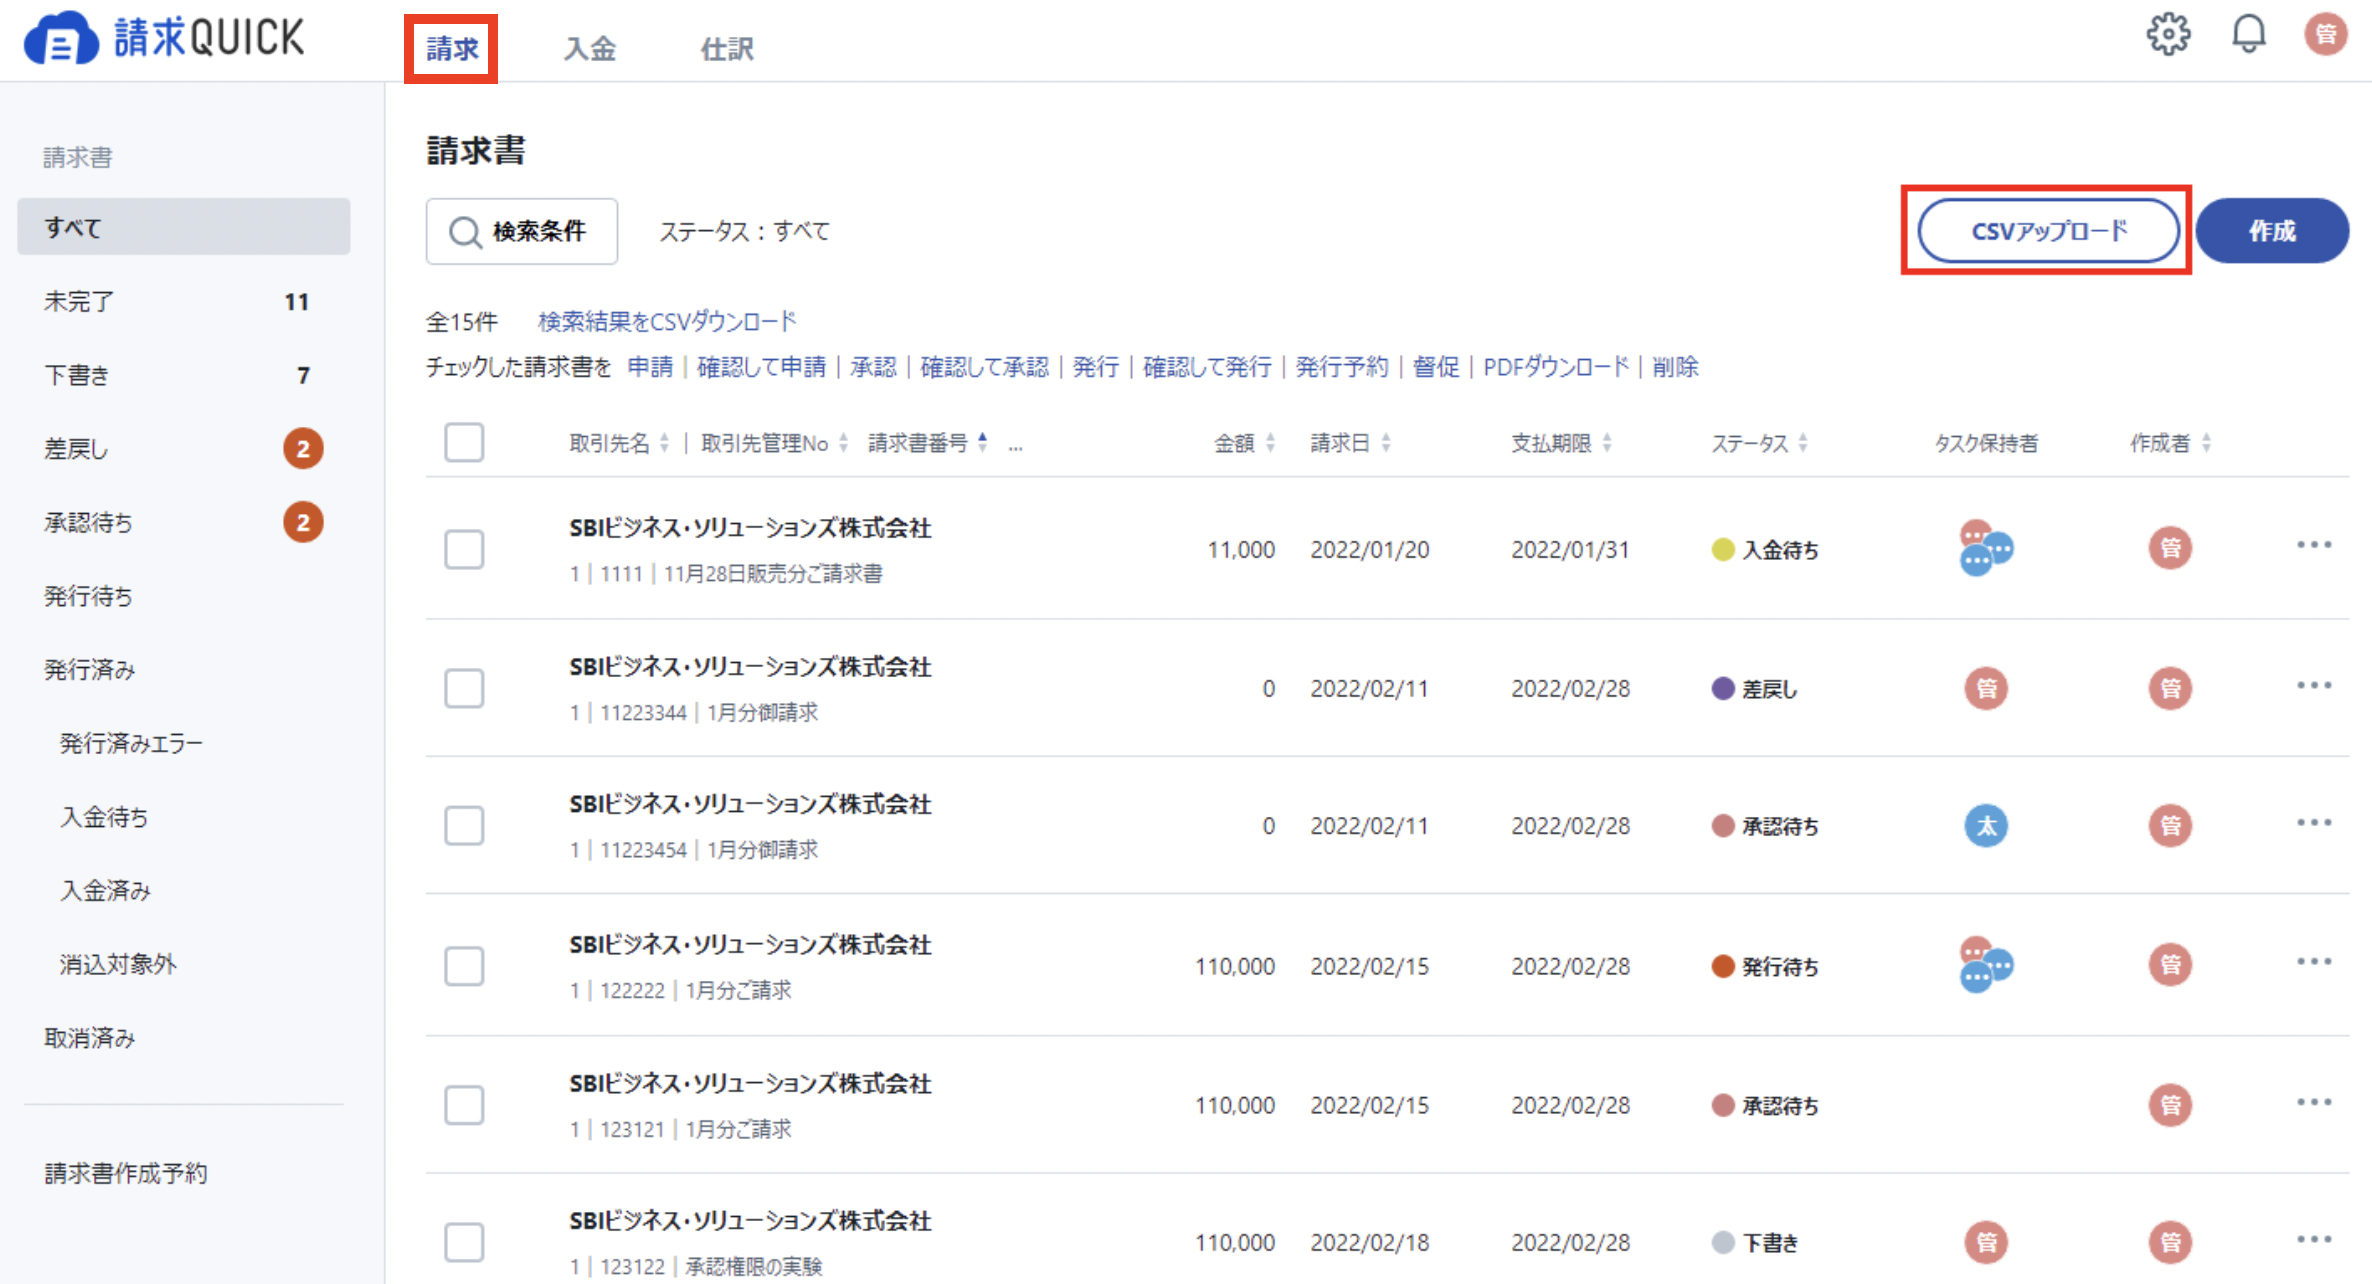The height and width of the screenshot is (1284, 2372).
Task: Click creator avatar for invoice 11223454
Action: 2170,826
